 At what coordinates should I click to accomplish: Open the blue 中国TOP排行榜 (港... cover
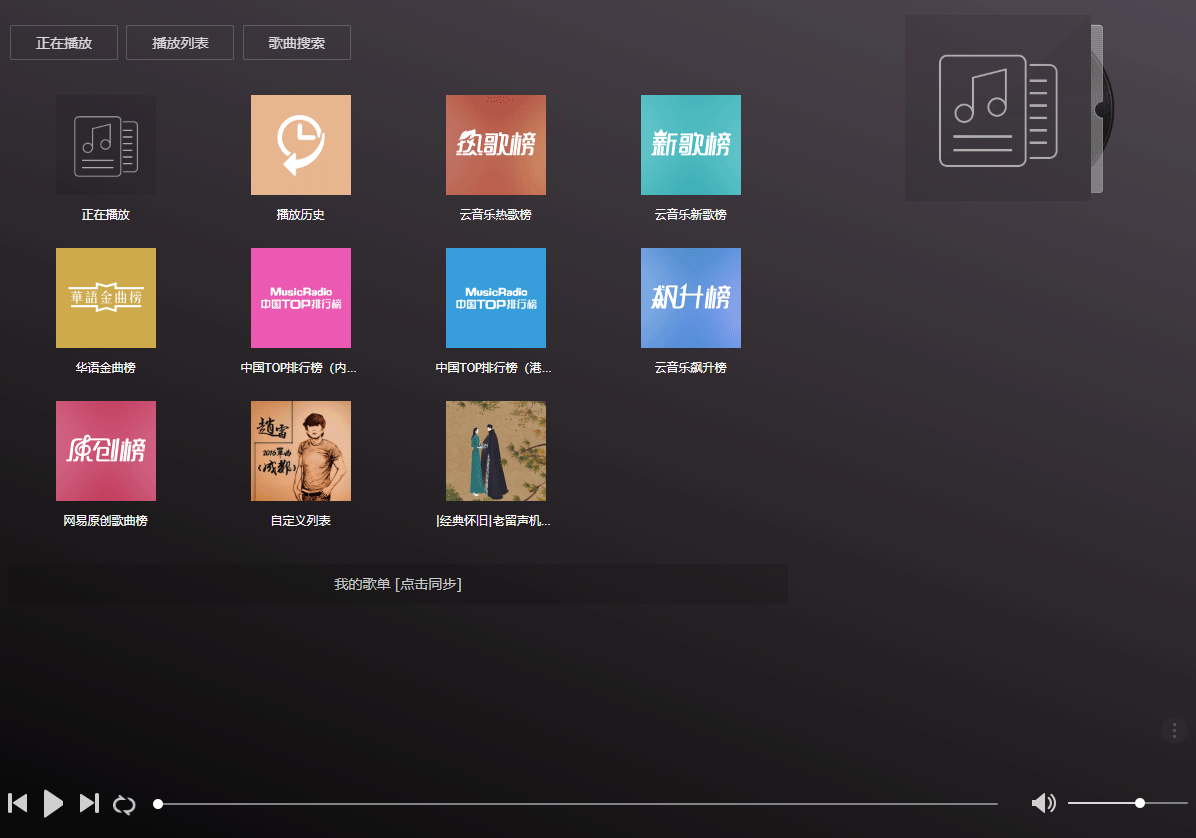[x=496, y=298]
